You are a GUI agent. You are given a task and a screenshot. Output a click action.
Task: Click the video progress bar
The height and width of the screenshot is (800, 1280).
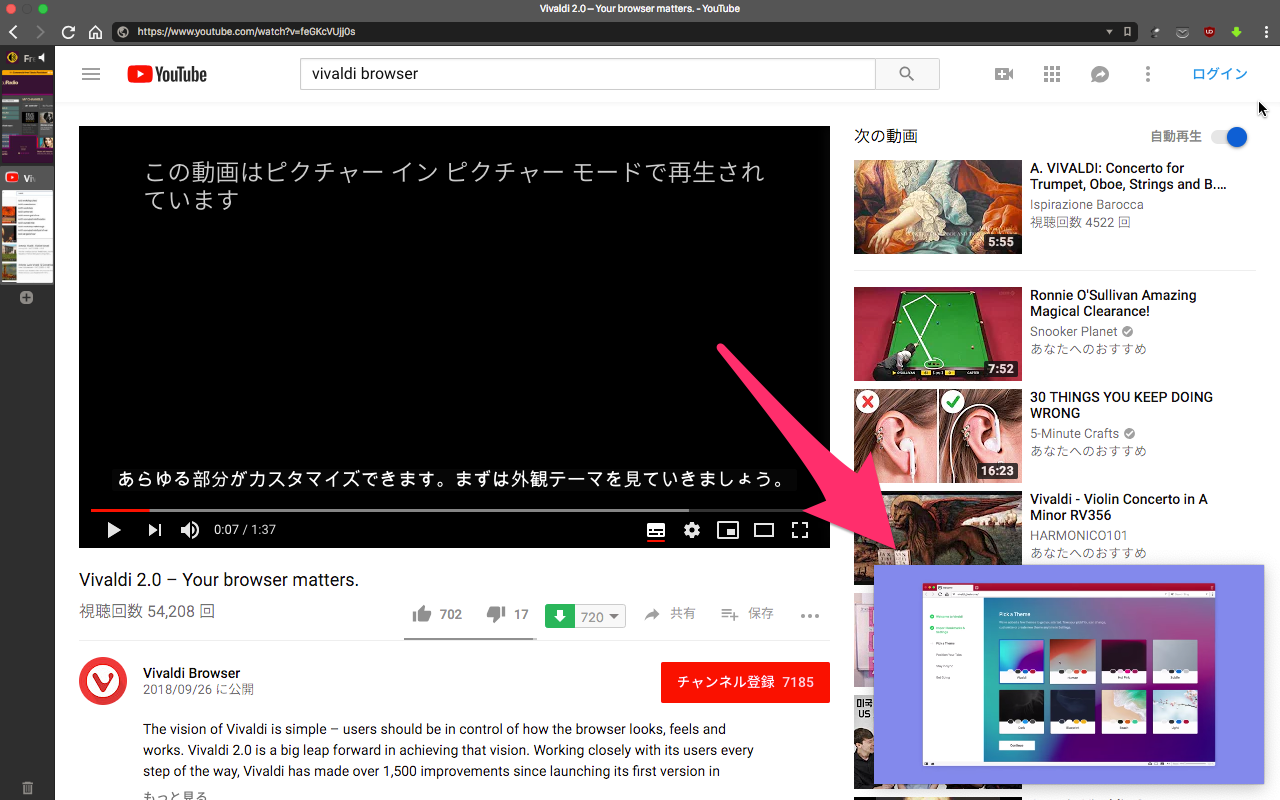(454, 510)
